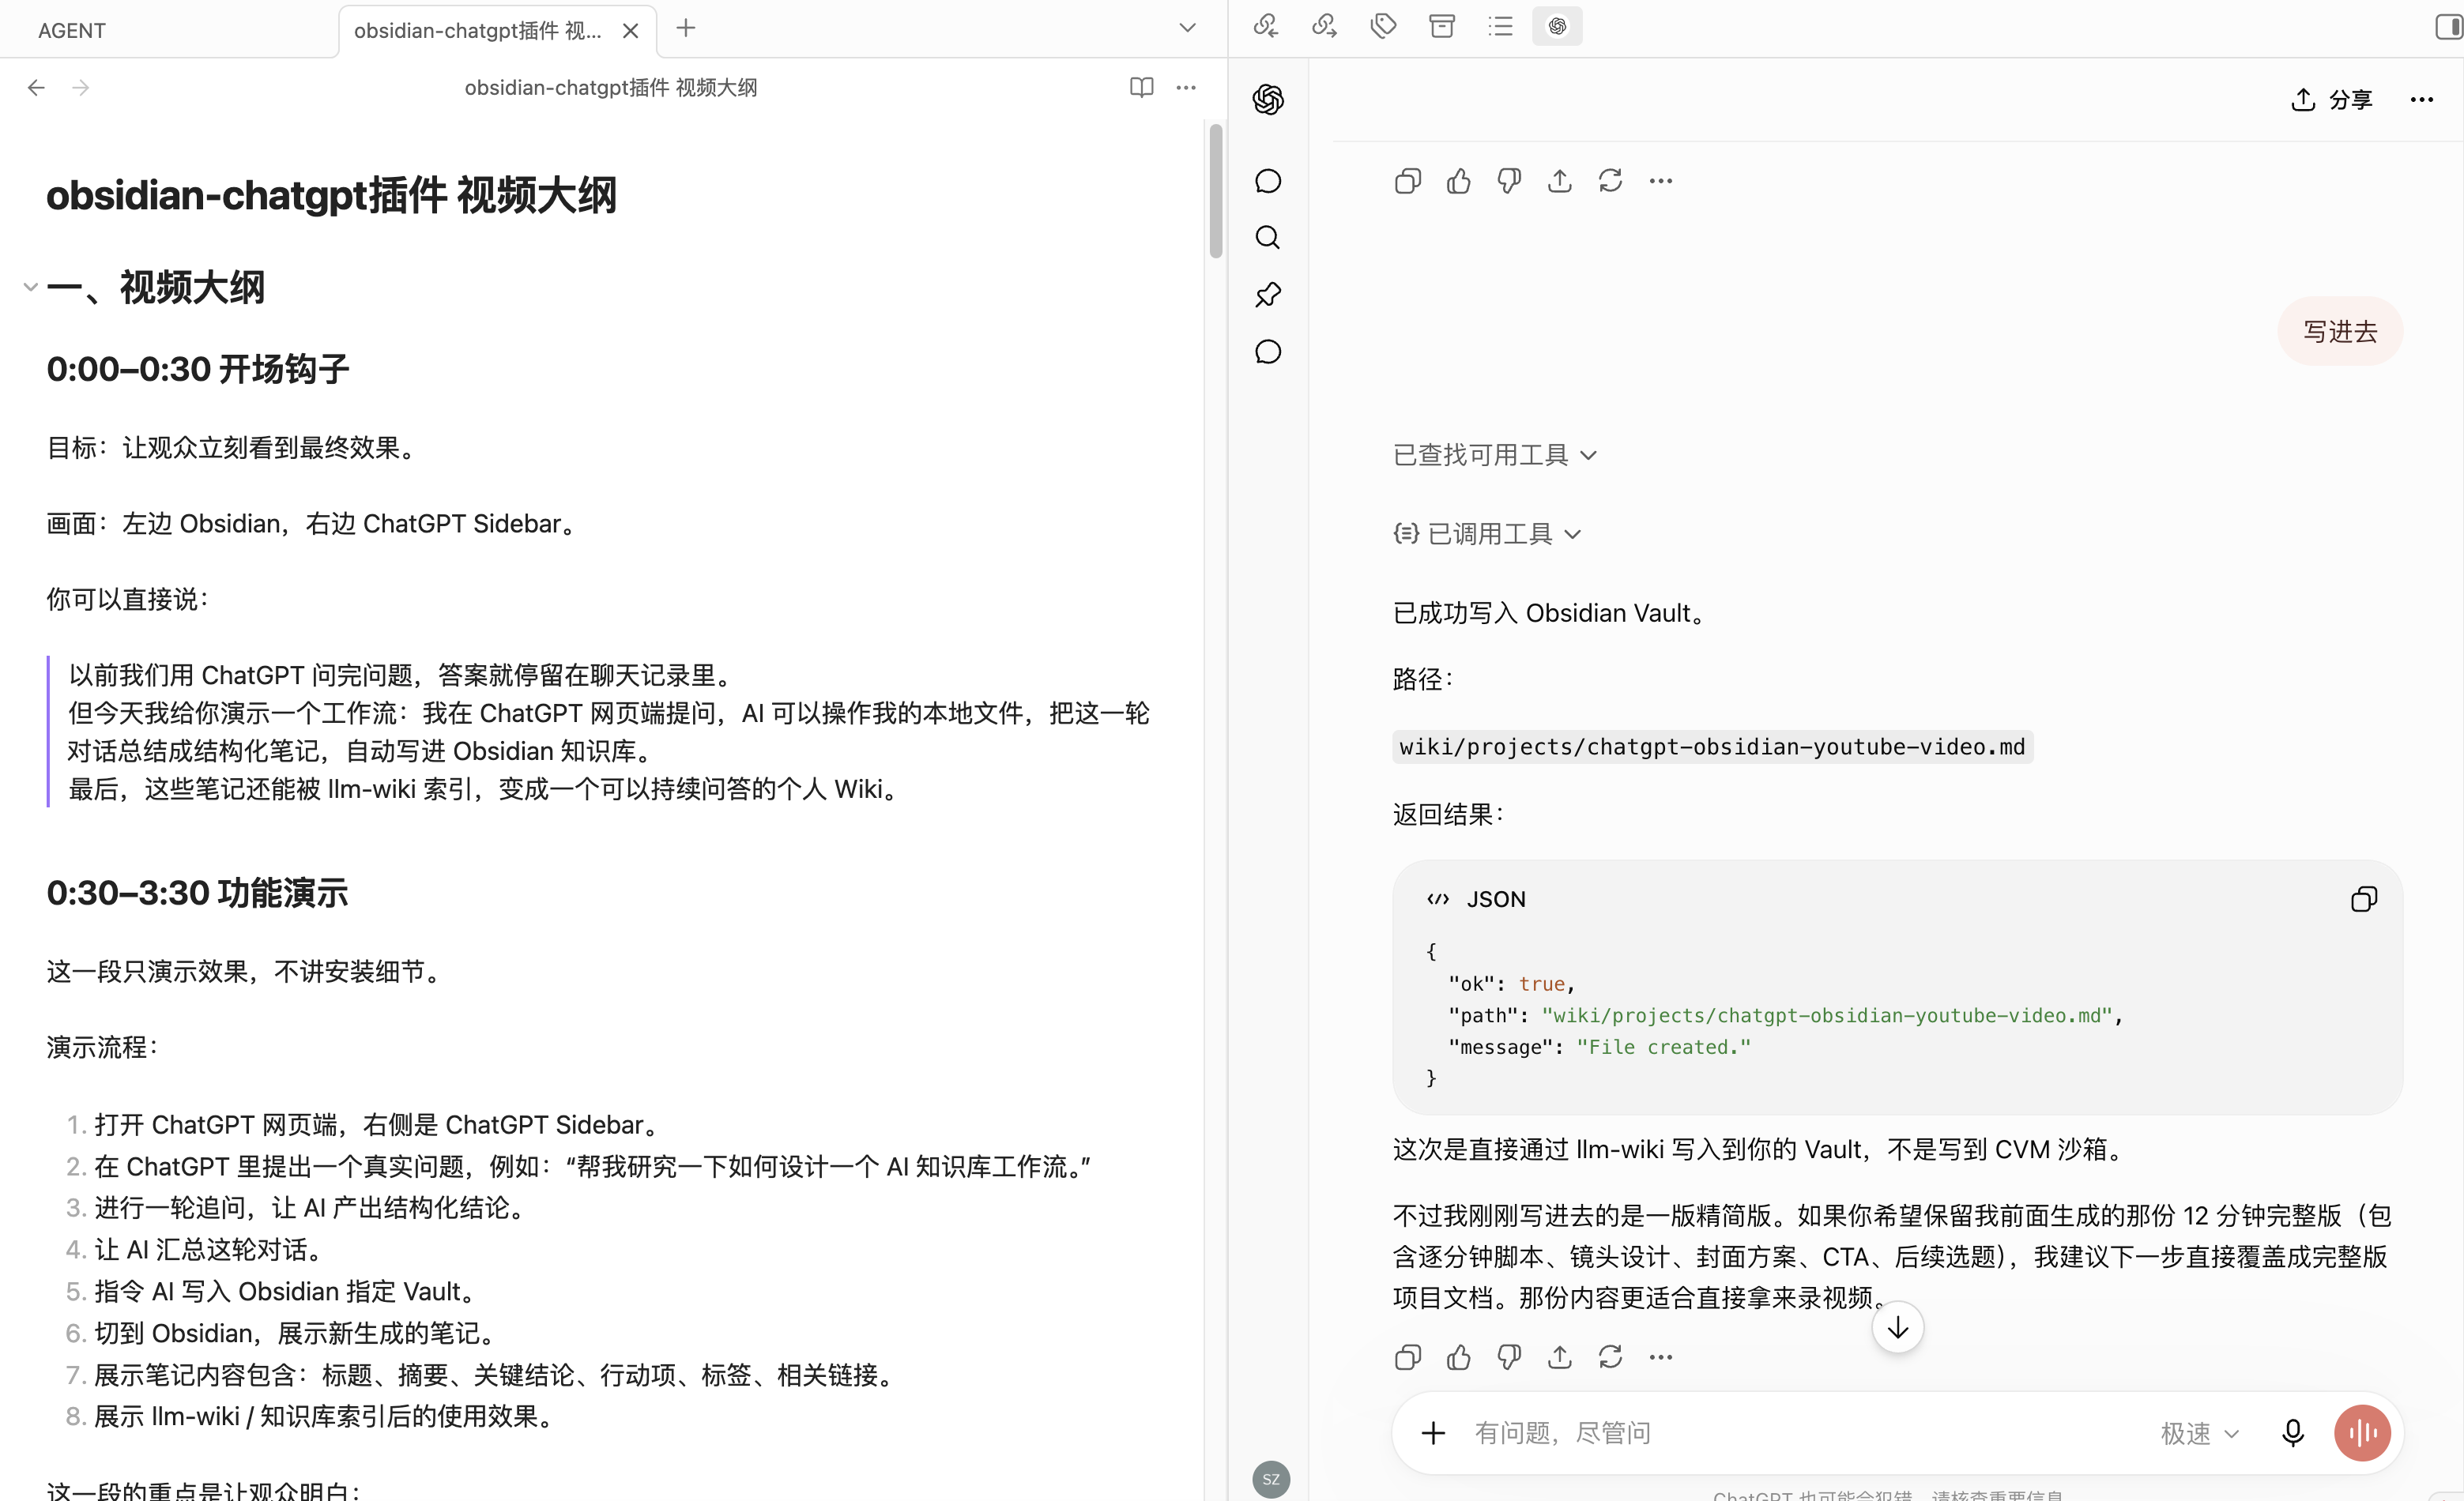Expand 已查找可用工具 details
The image size is (2464, 1501).
(1495, 455)
